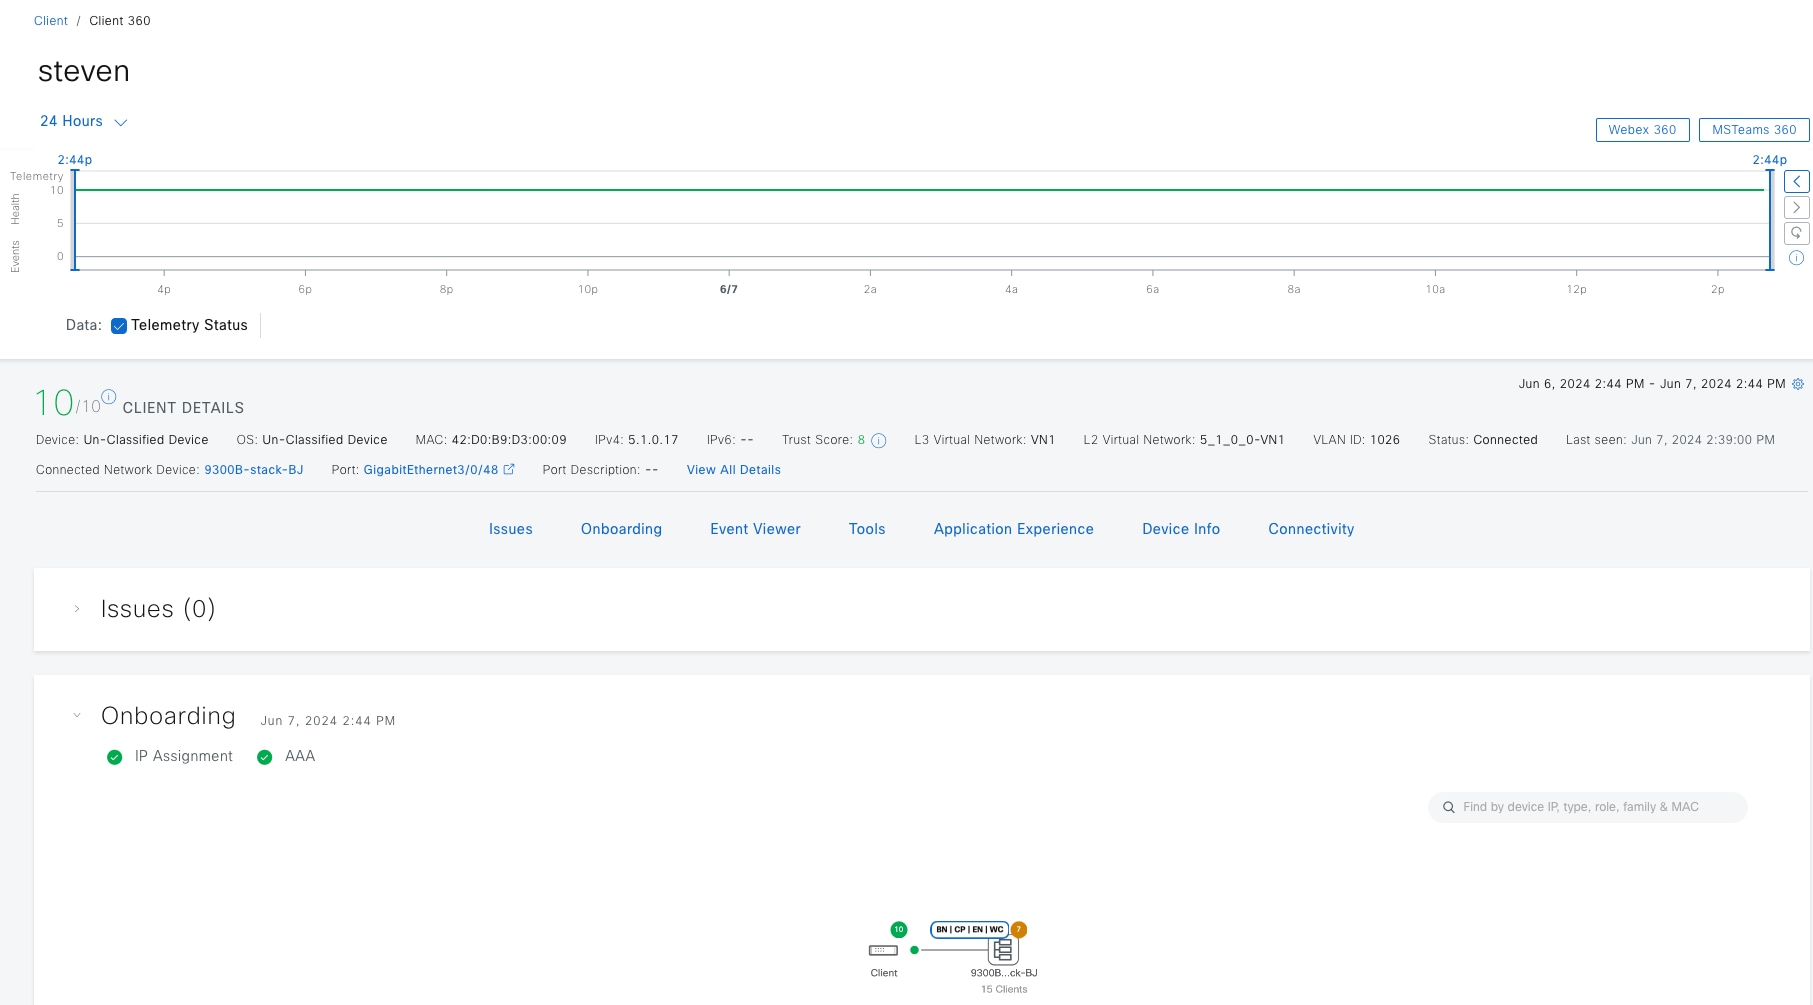The width and height of the screenshot is (1813, 1005).
Task: Click the Client device icon in topology
Action: [884, 949]
